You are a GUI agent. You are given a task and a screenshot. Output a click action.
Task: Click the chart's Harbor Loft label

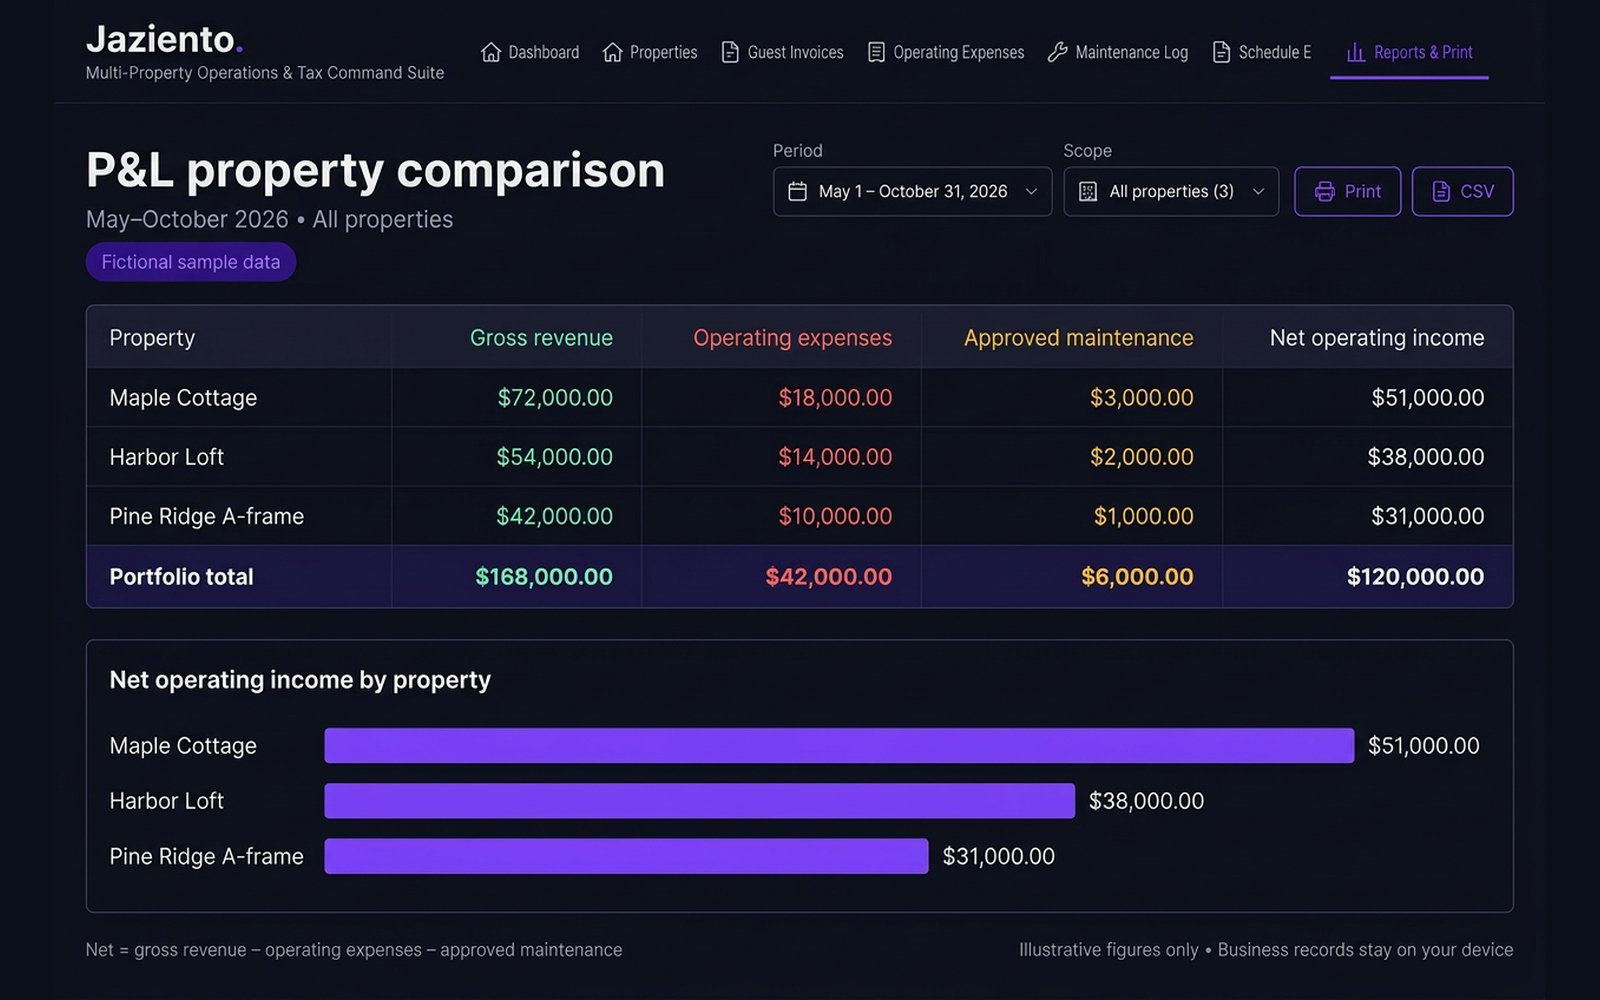[x=166, y=801]
